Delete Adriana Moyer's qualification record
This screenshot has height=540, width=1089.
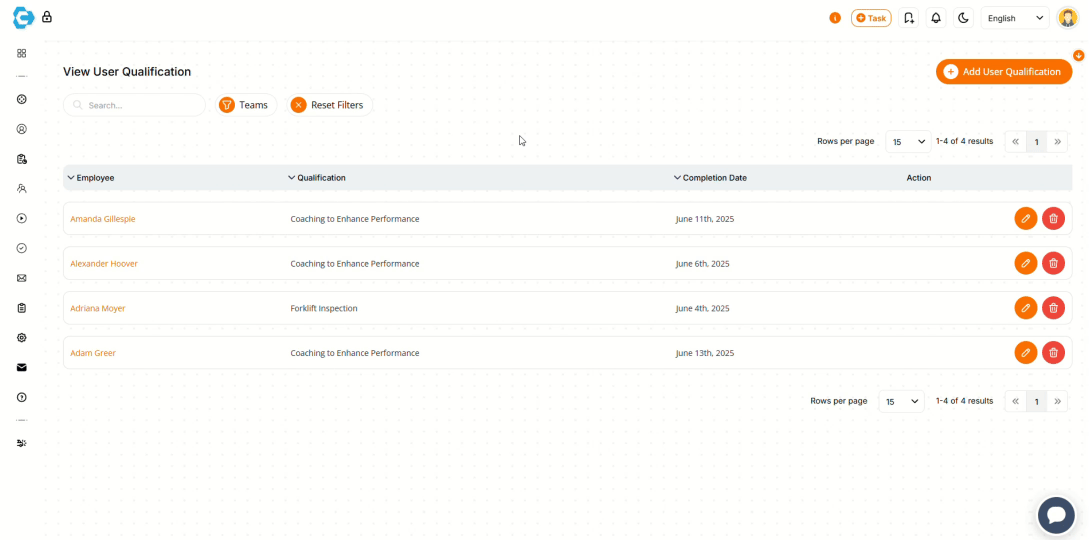1053,308
